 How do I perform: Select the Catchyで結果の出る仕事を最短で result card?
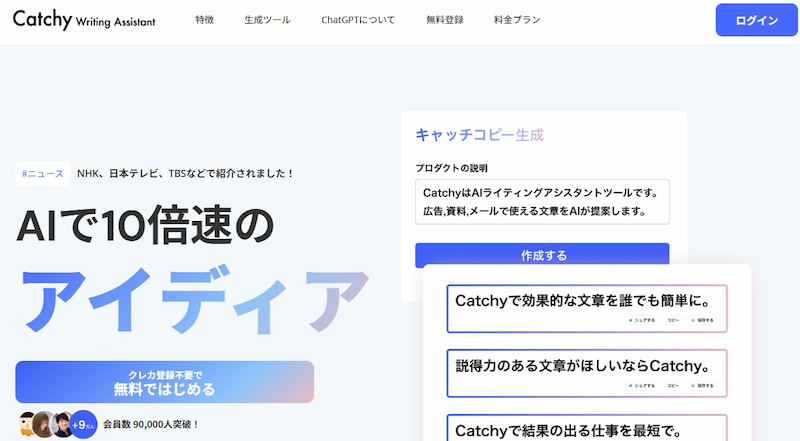(587, 428)
